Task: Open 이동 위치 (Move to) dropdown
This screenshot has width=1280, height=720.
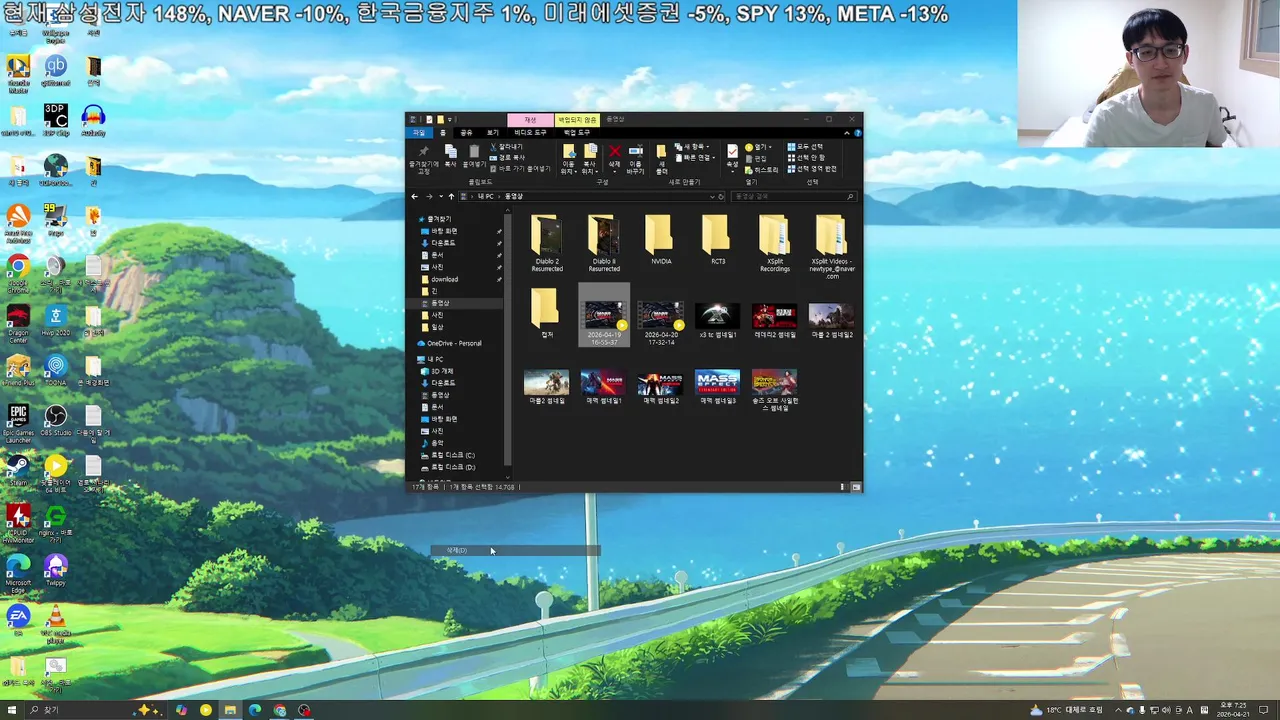Action: point(568,159)
